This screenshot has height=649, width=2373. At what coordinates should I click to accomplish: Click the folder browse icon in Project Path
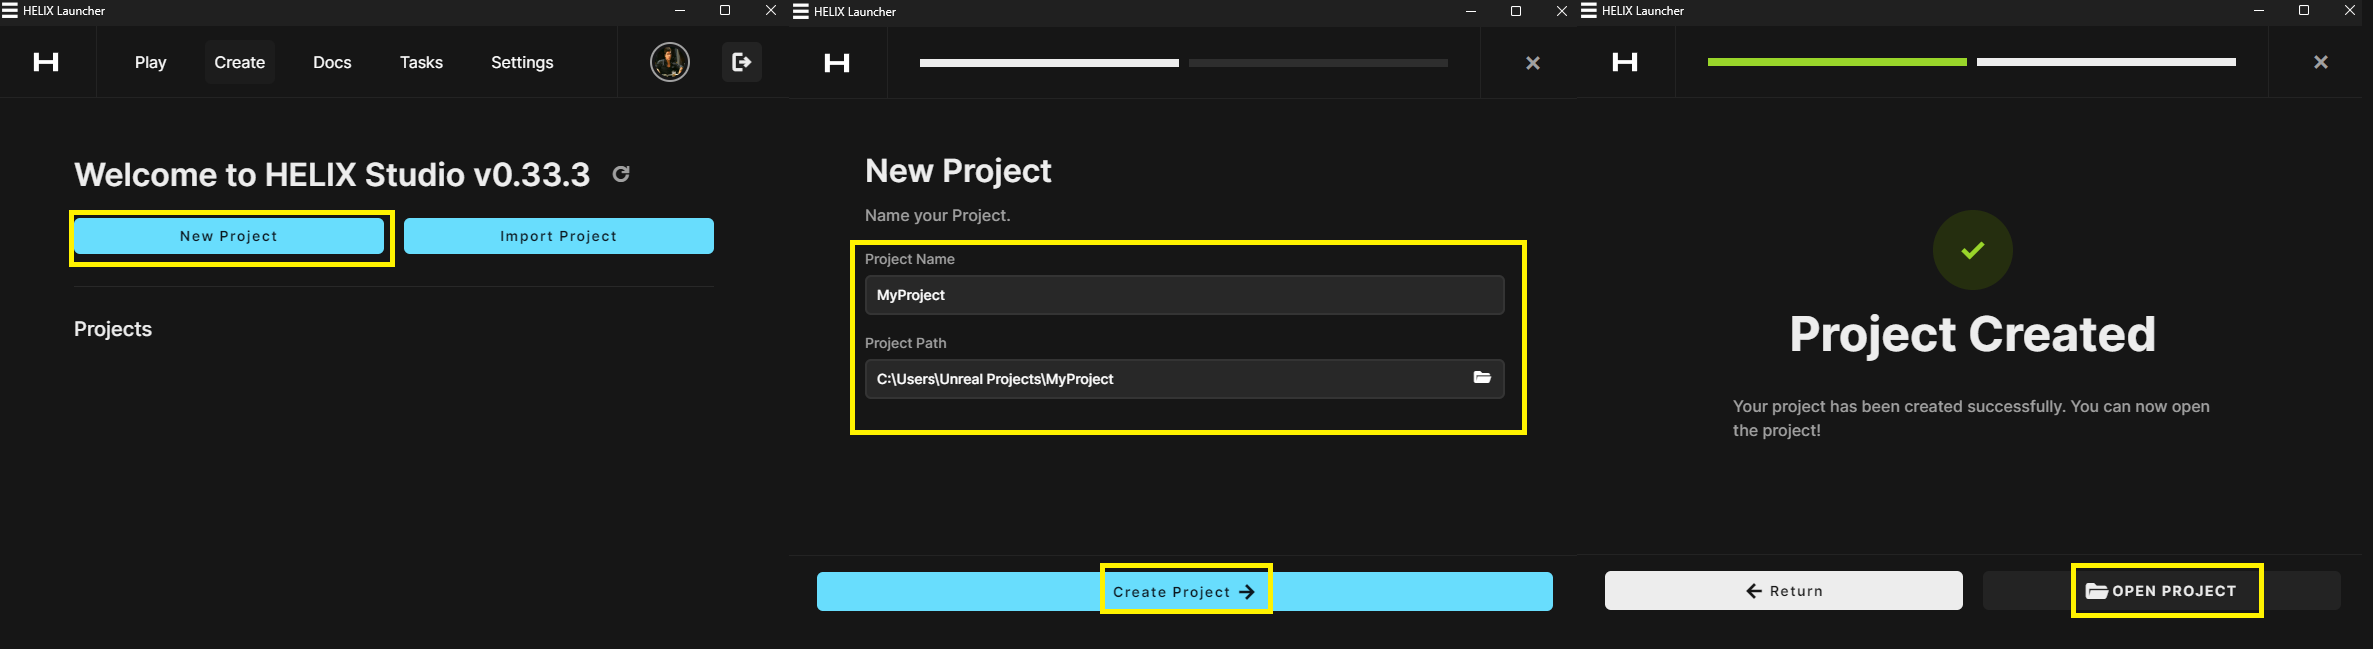click(x=1482, y=378)
